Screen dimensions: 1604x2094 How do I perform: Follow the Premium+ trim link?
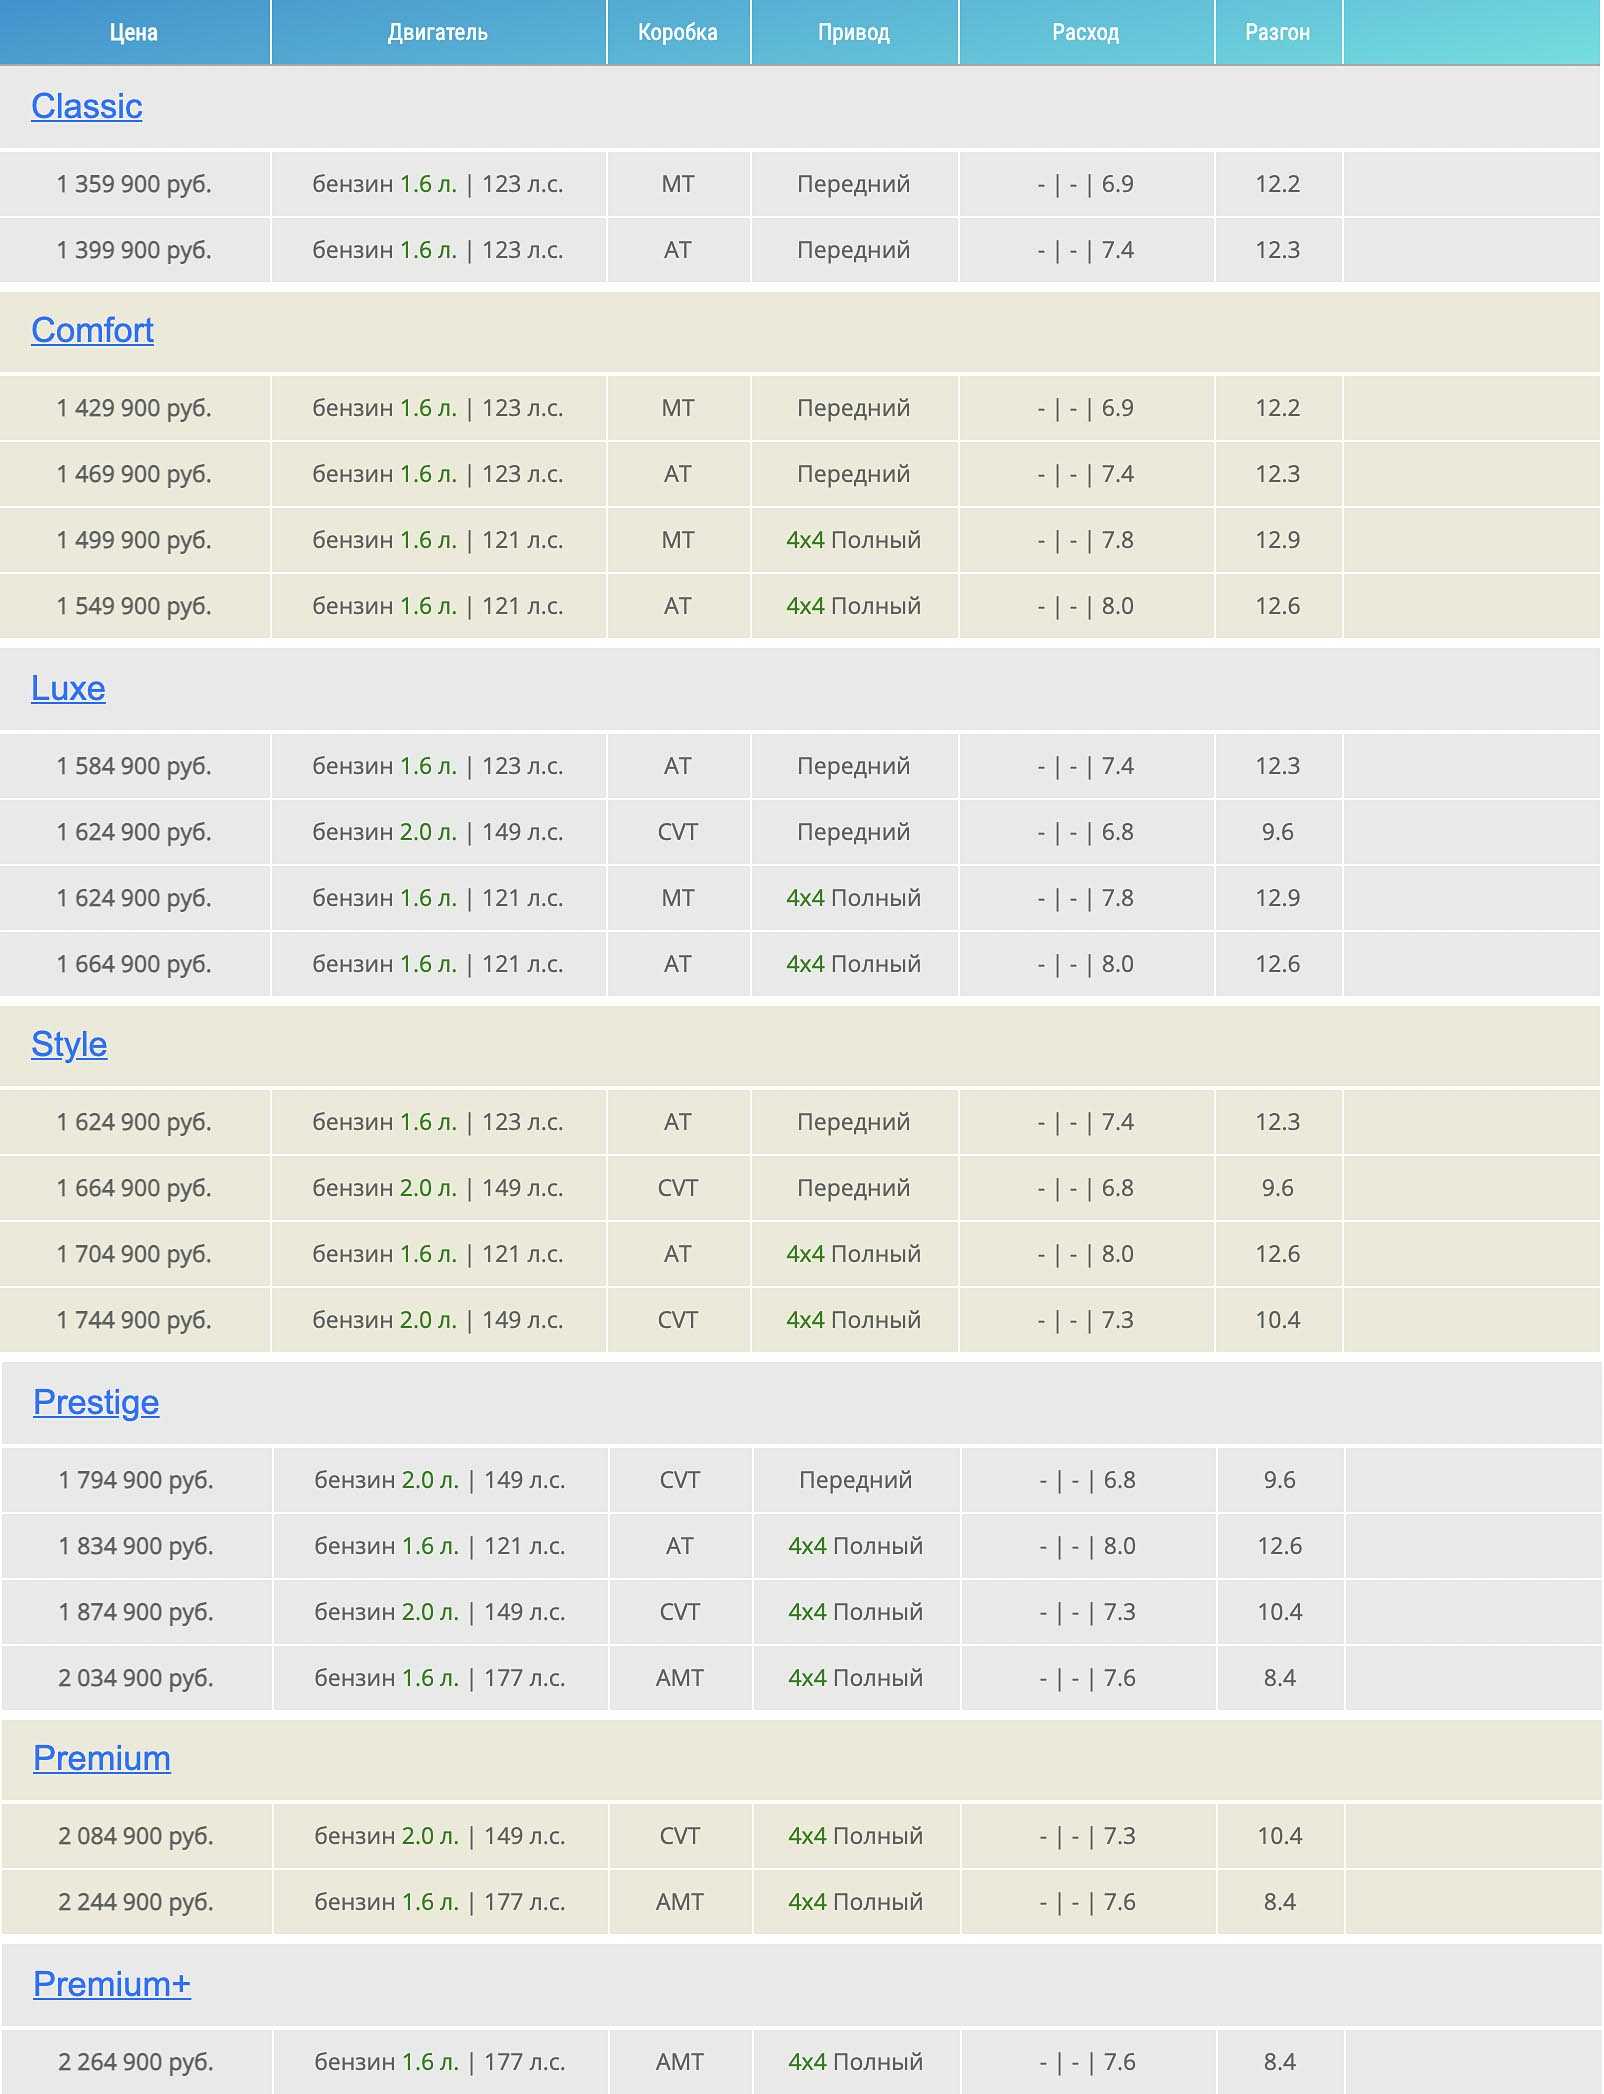[112, 1985]
